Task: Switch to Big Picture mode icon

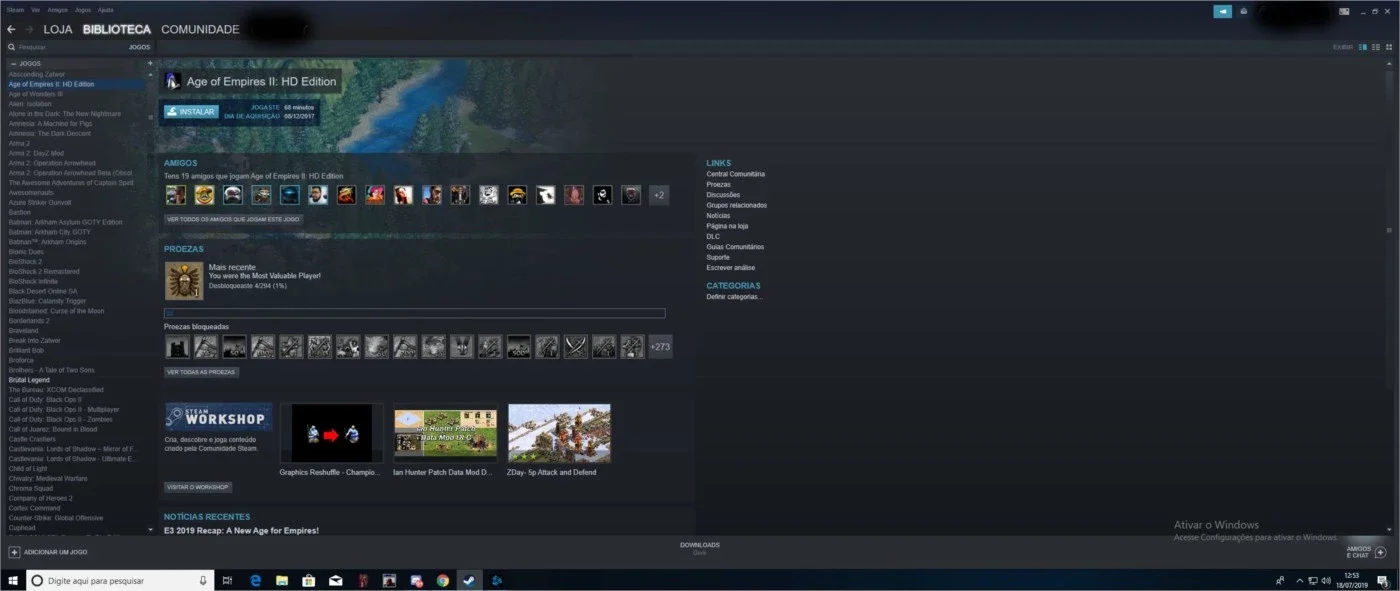Action: tap(1344, 11)
